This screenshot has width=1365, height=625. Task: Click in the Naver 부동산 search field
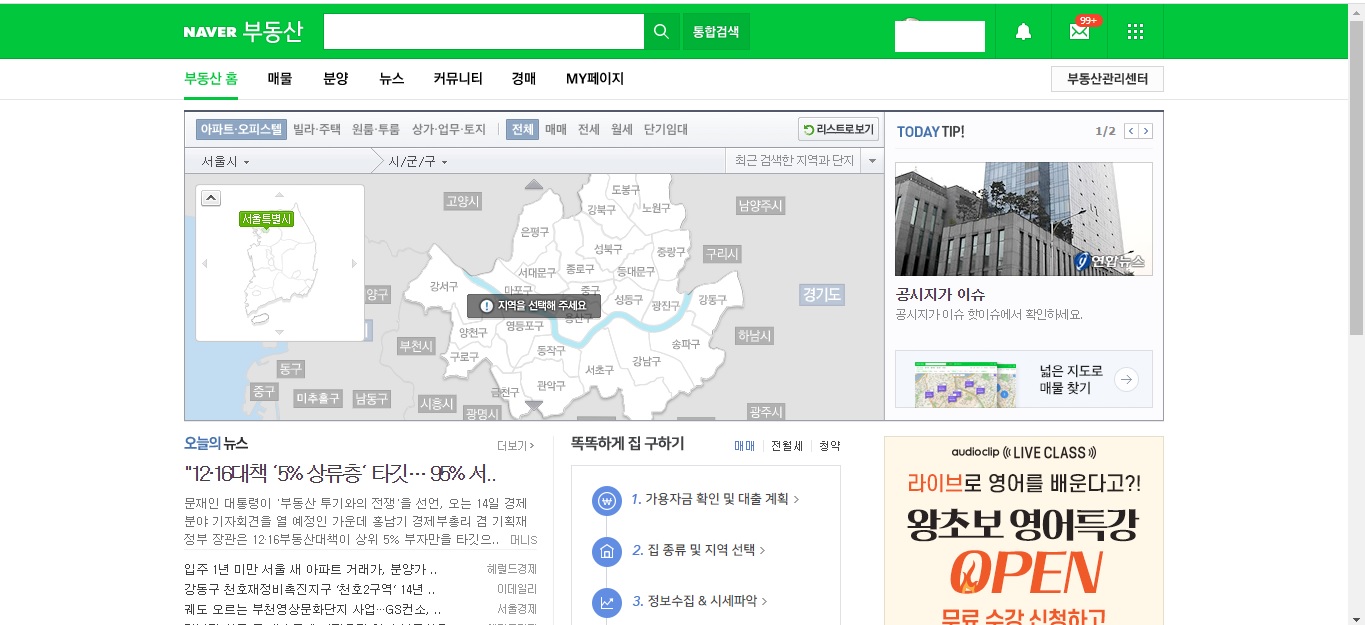coord(484,32)
